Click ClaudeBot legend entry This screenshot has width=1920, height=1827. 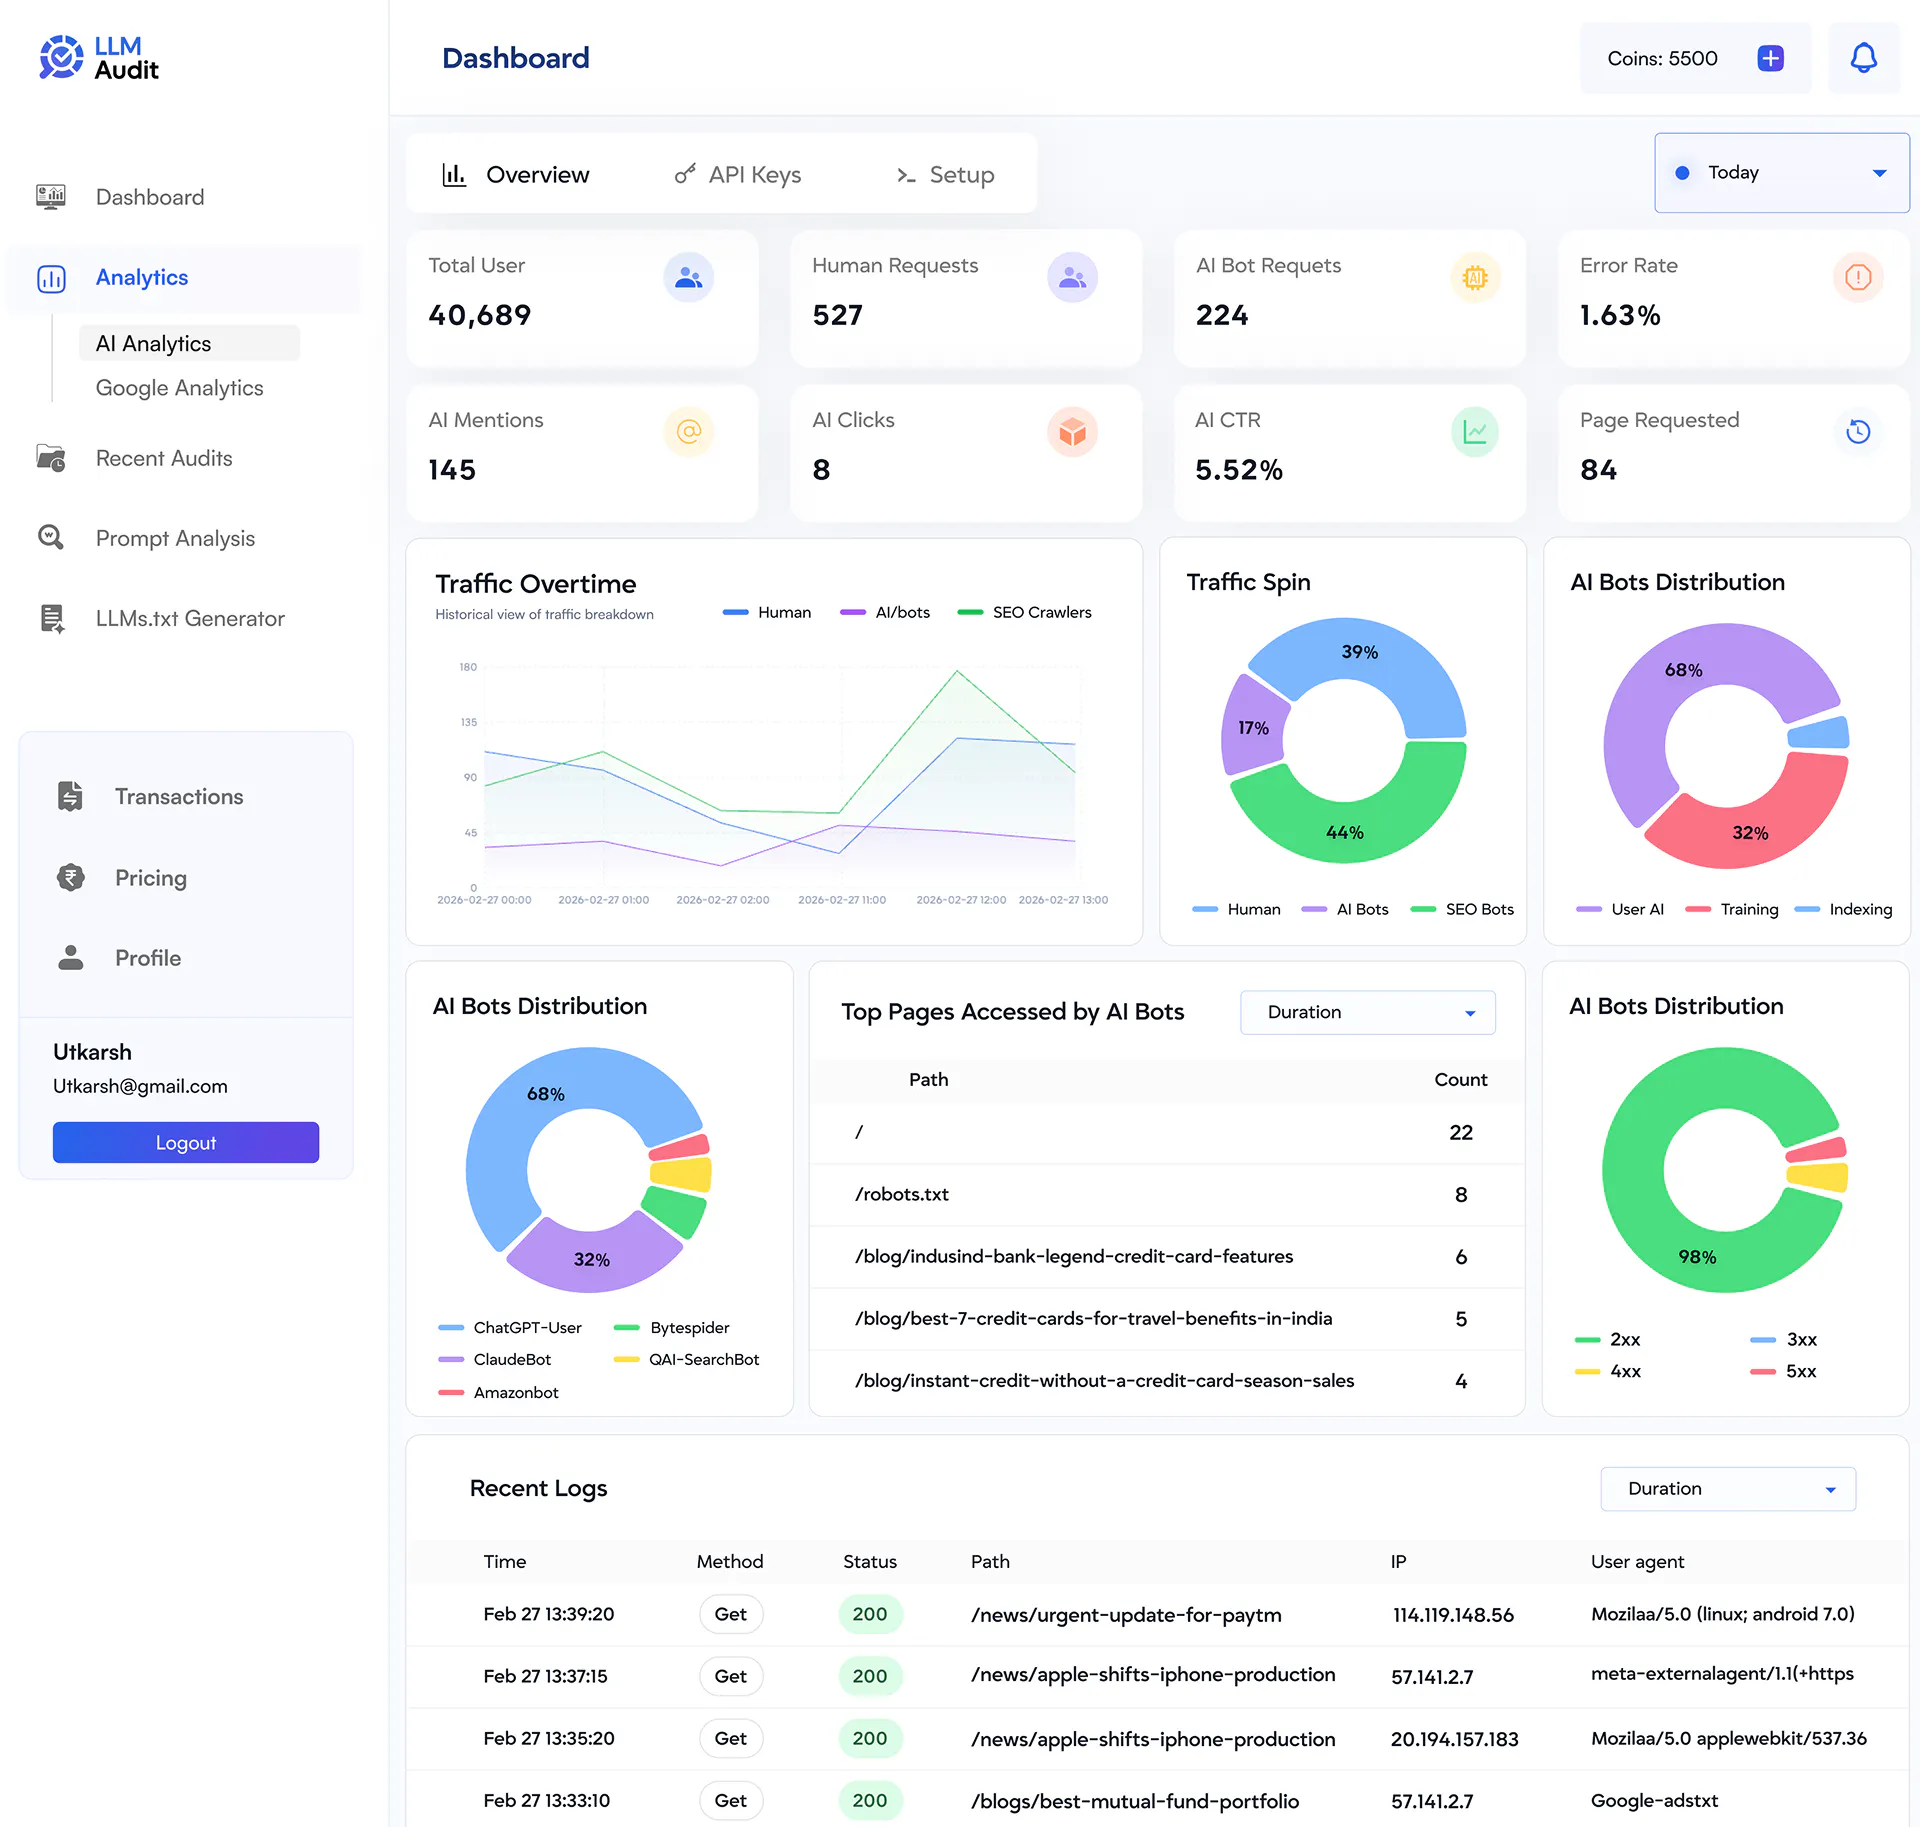(495, 1359)
